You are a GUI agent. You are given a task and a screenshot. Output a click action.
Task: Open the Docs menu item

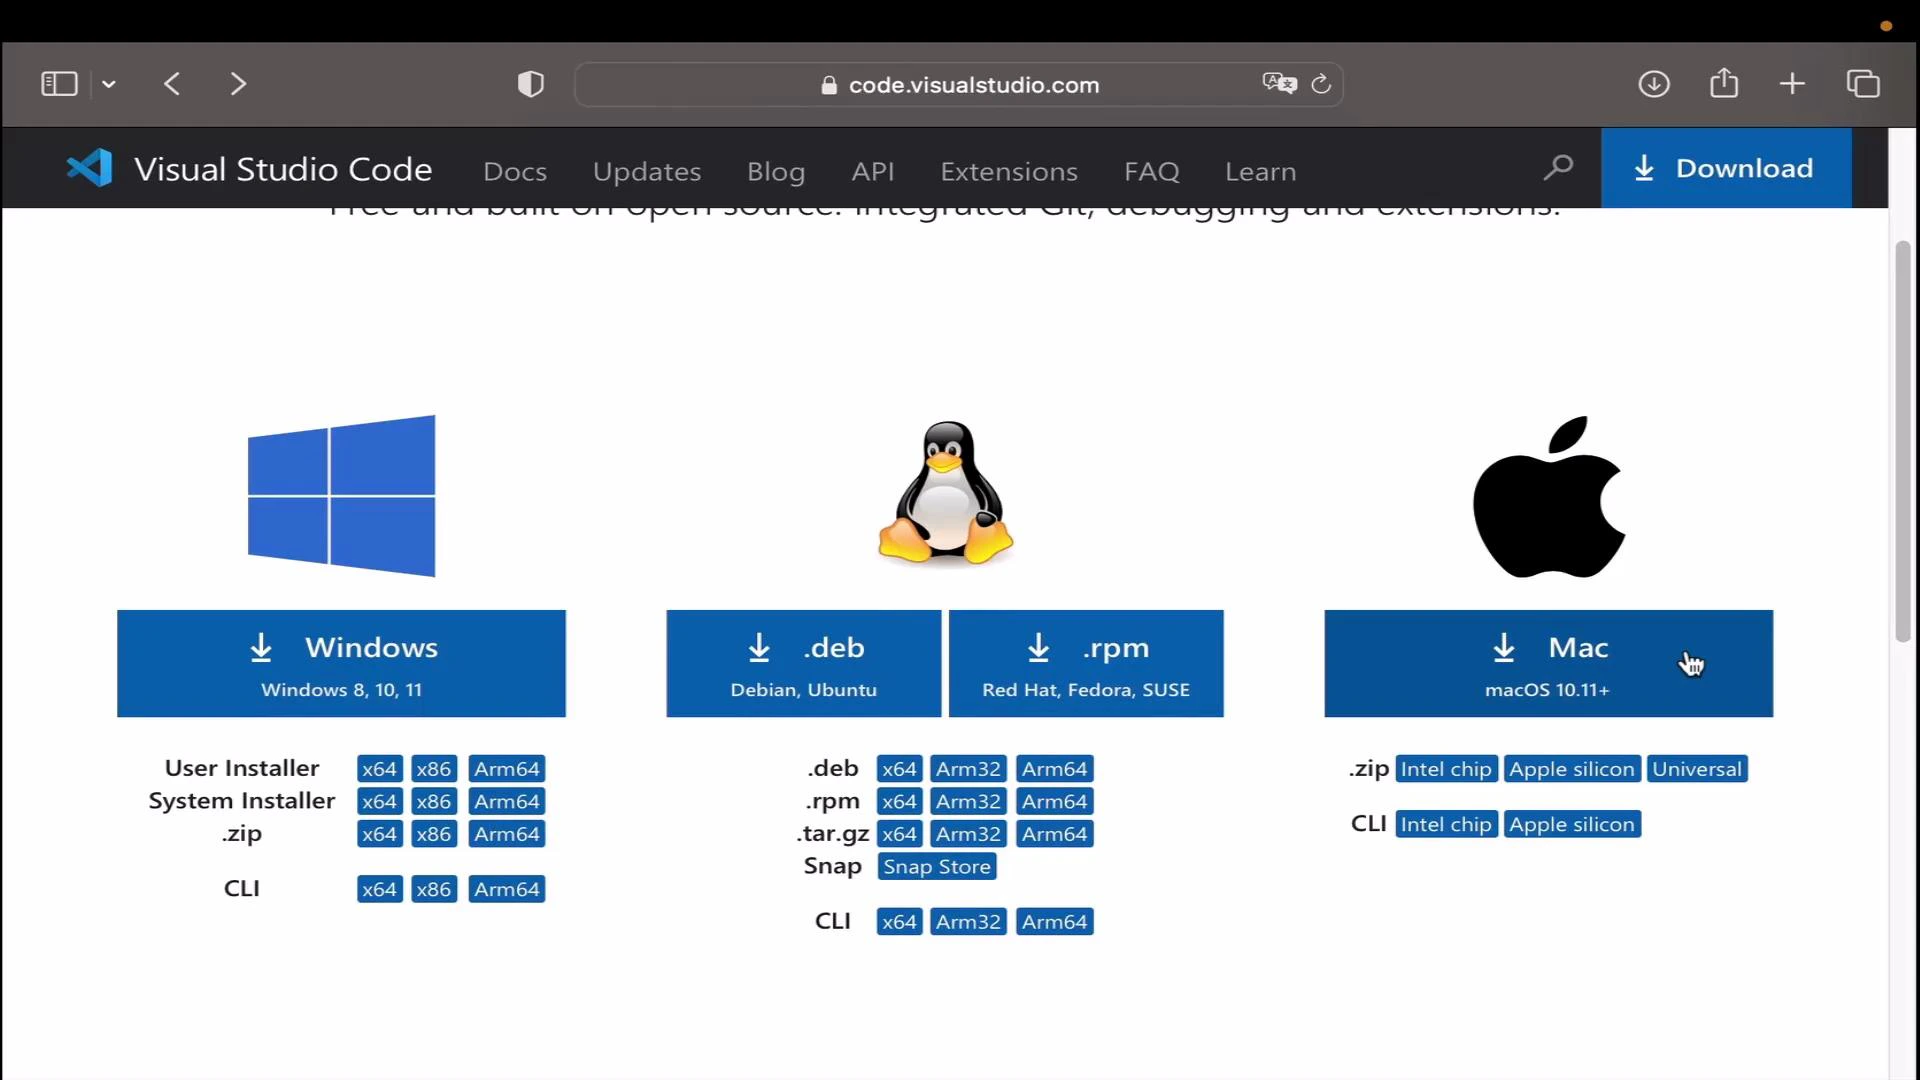(x=515, y=171)
